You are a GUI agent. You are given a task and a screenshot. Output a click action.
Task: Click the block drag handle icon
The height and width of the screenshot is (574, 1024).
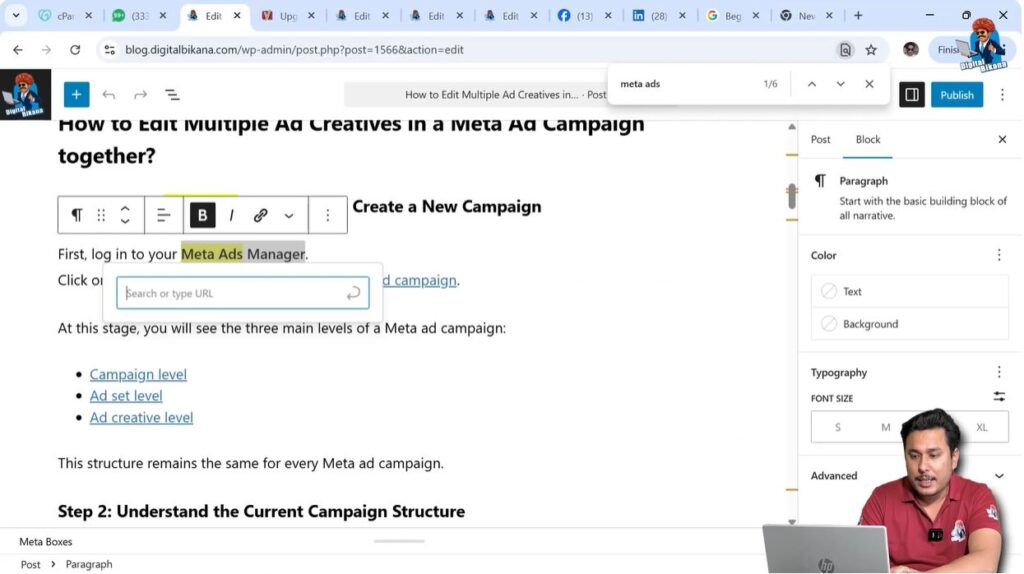pyautogui.click(x=101, y=215)
